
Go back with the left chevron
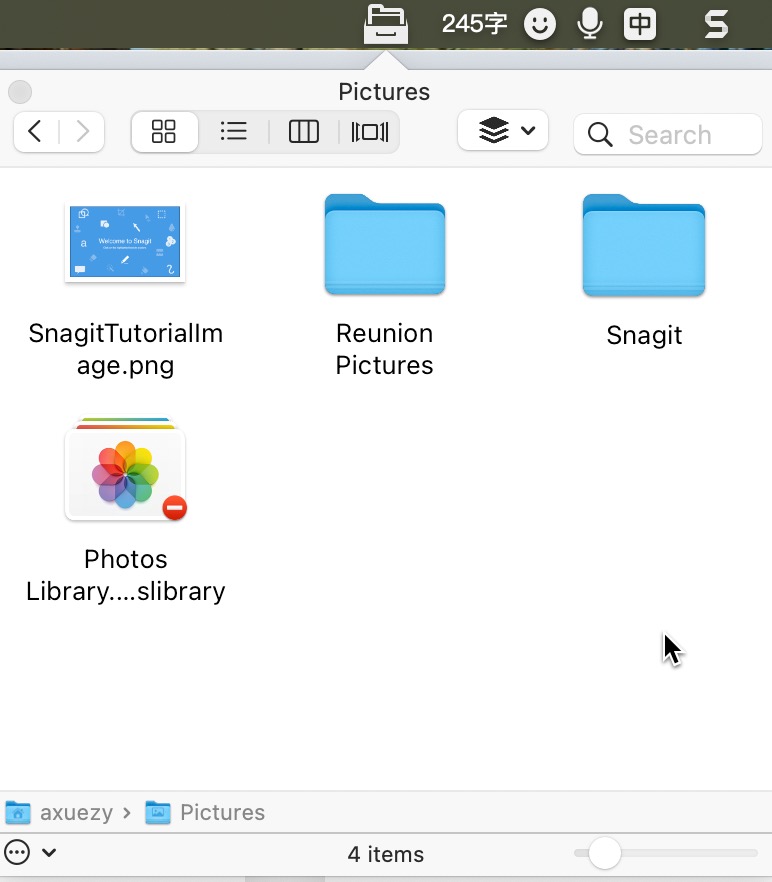(x=35, y=132)
